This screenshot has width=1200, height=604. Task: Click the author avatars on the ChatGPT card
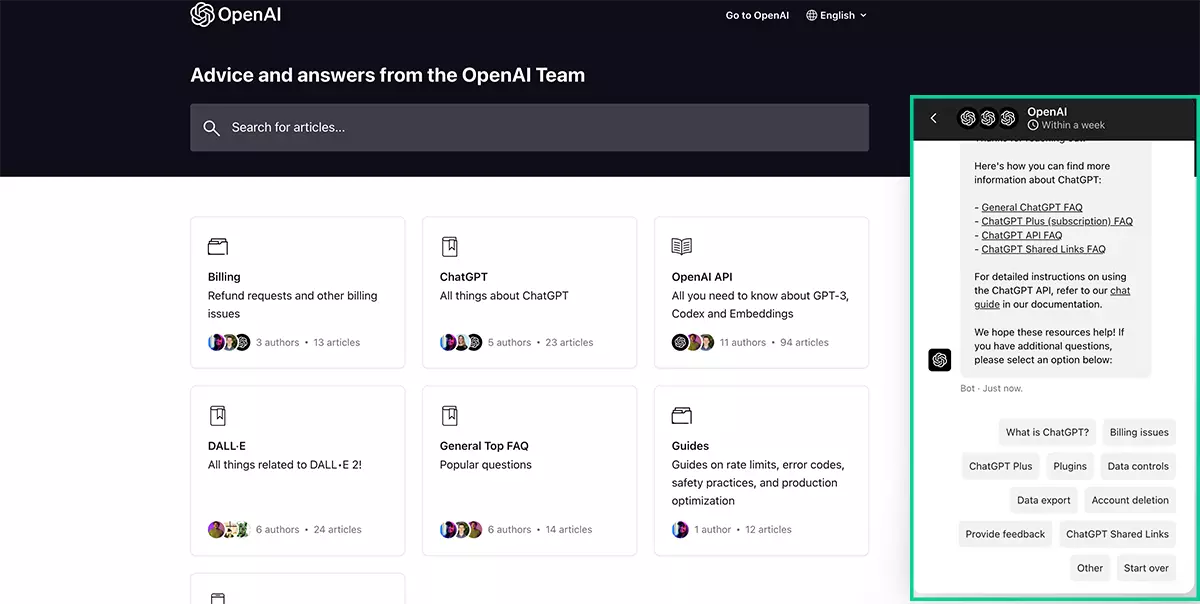[x=461, y=342]
